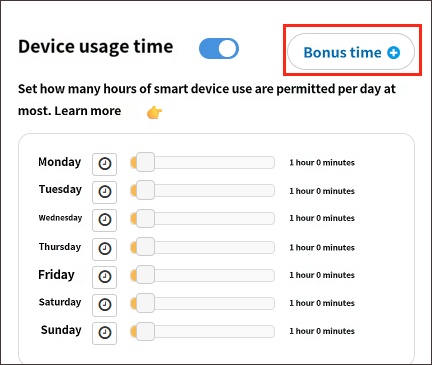Viewport: 432px width, 365px height.
Task: Click the blue plus icon beside Bonus time
Action: 393,53
